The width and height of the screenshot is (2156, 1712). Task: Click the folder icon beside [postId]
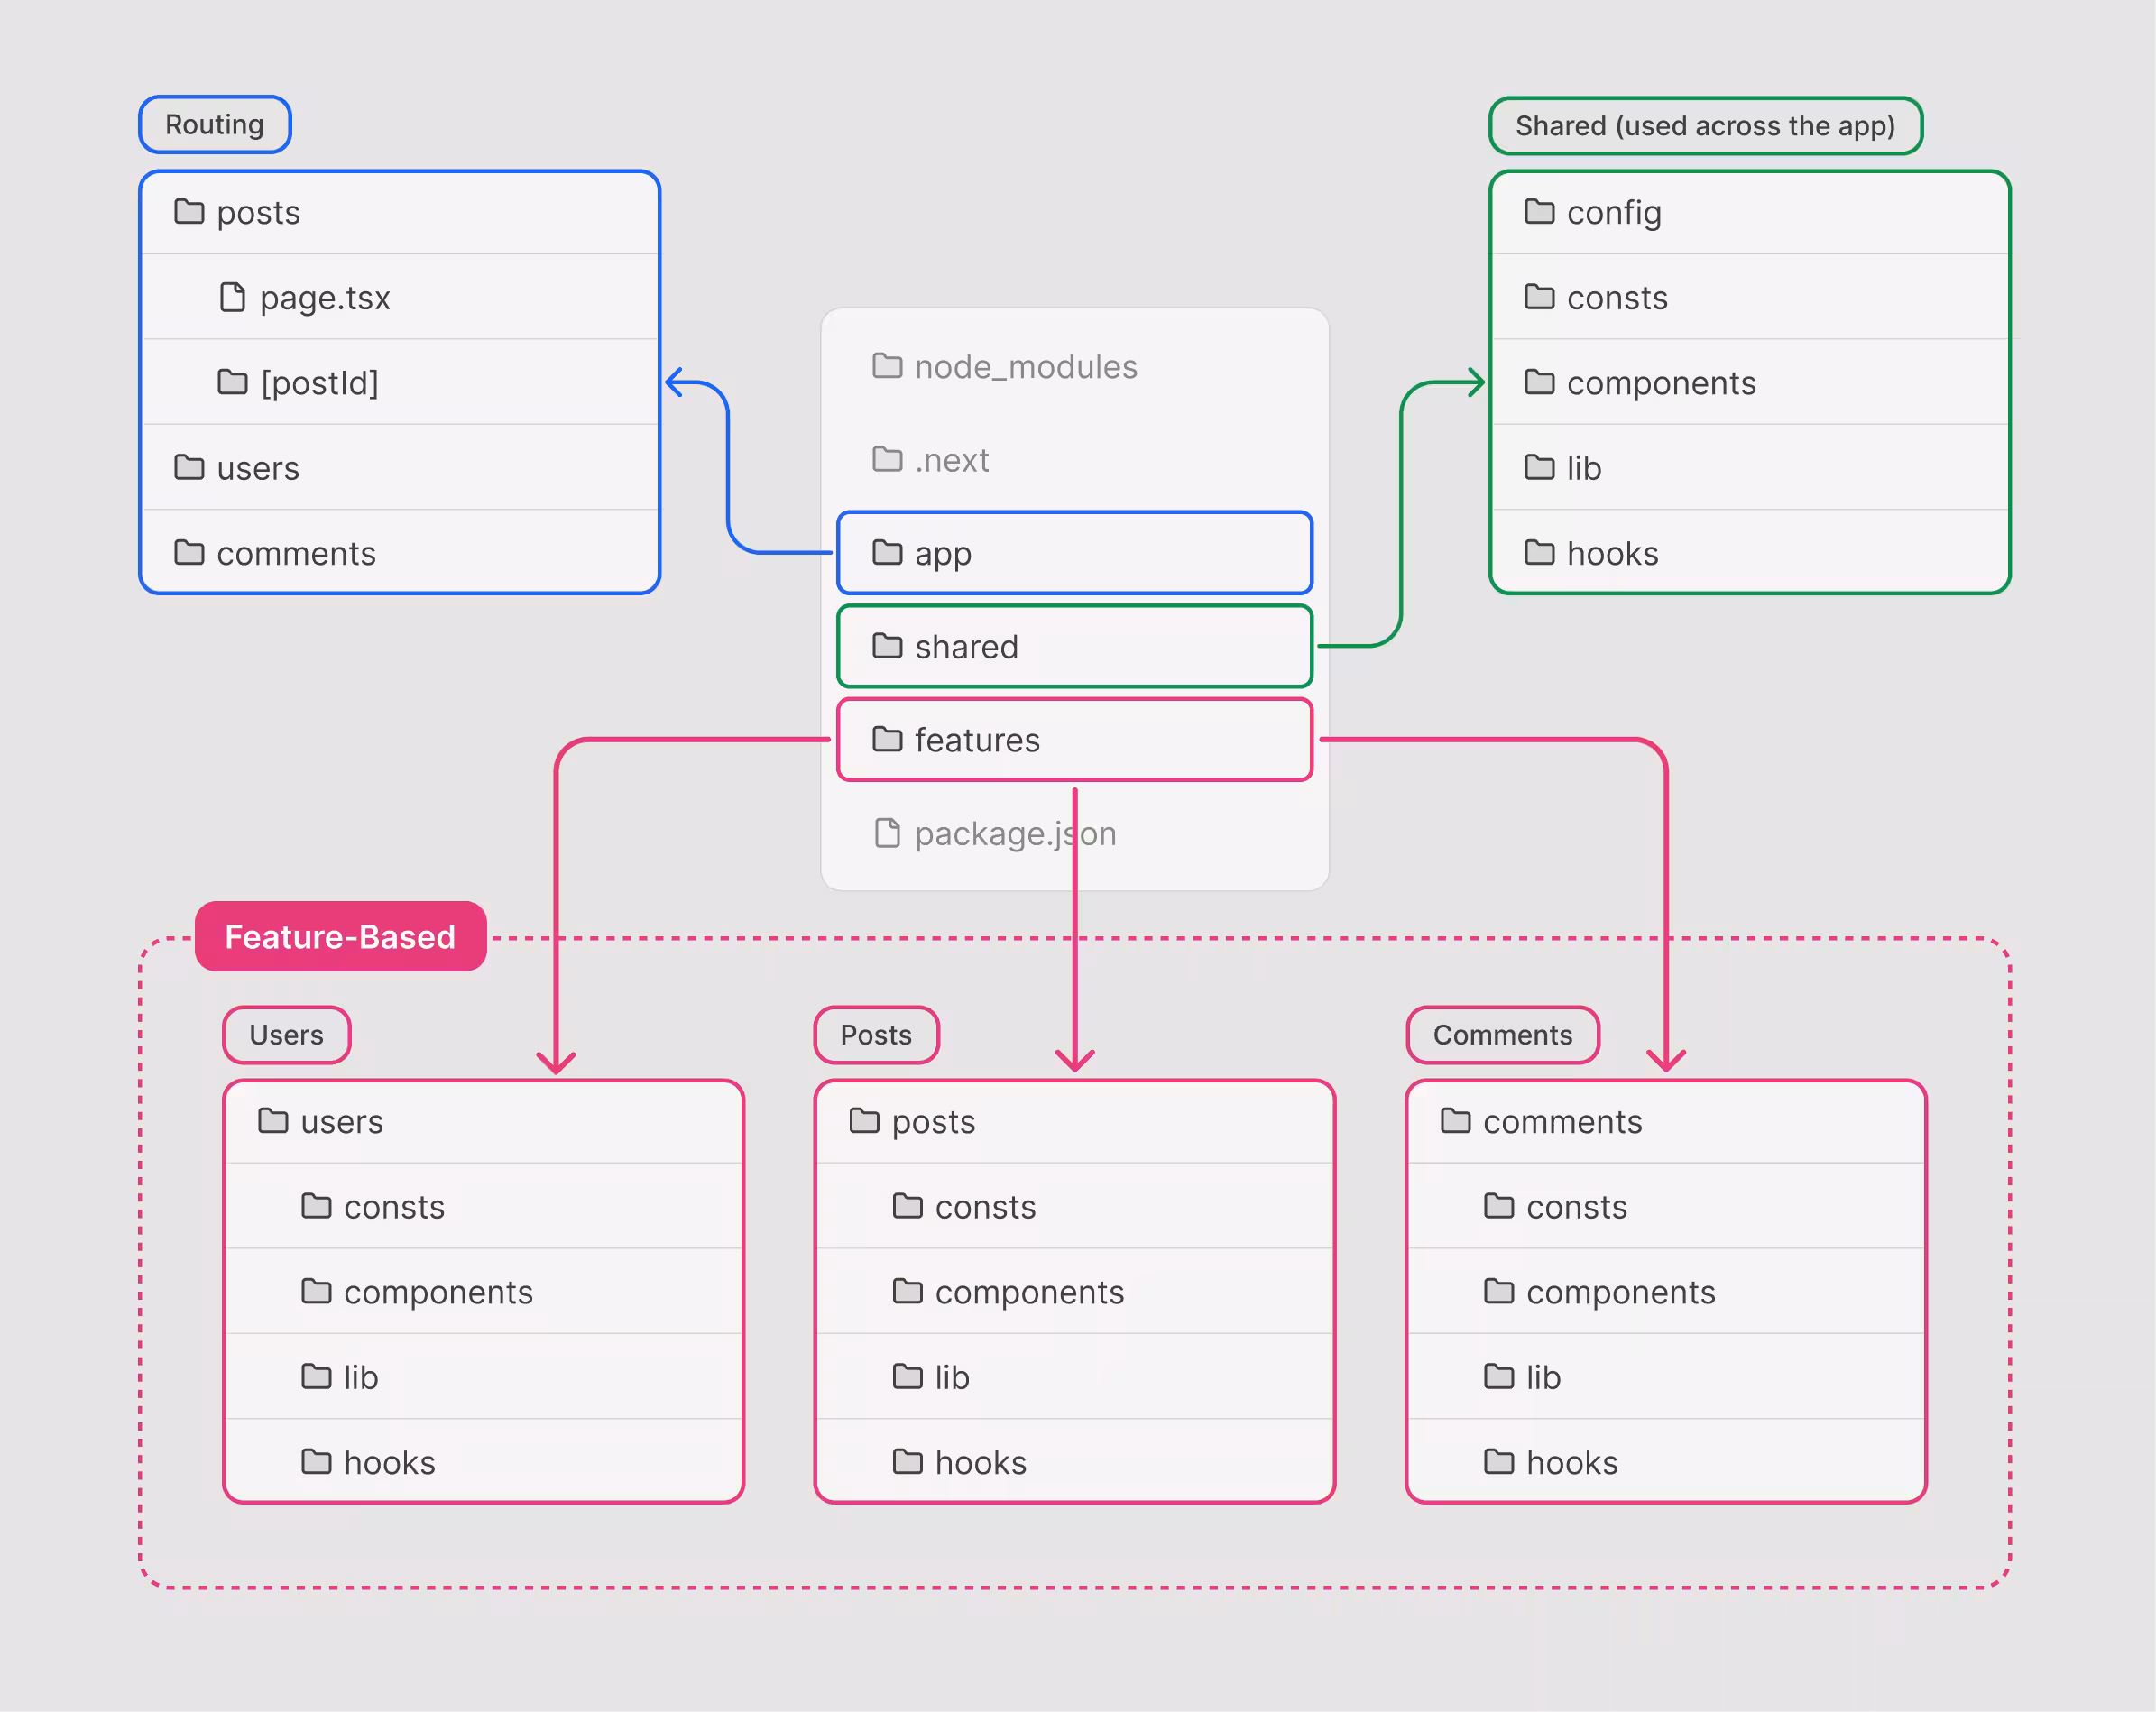[x=232, y=382]
